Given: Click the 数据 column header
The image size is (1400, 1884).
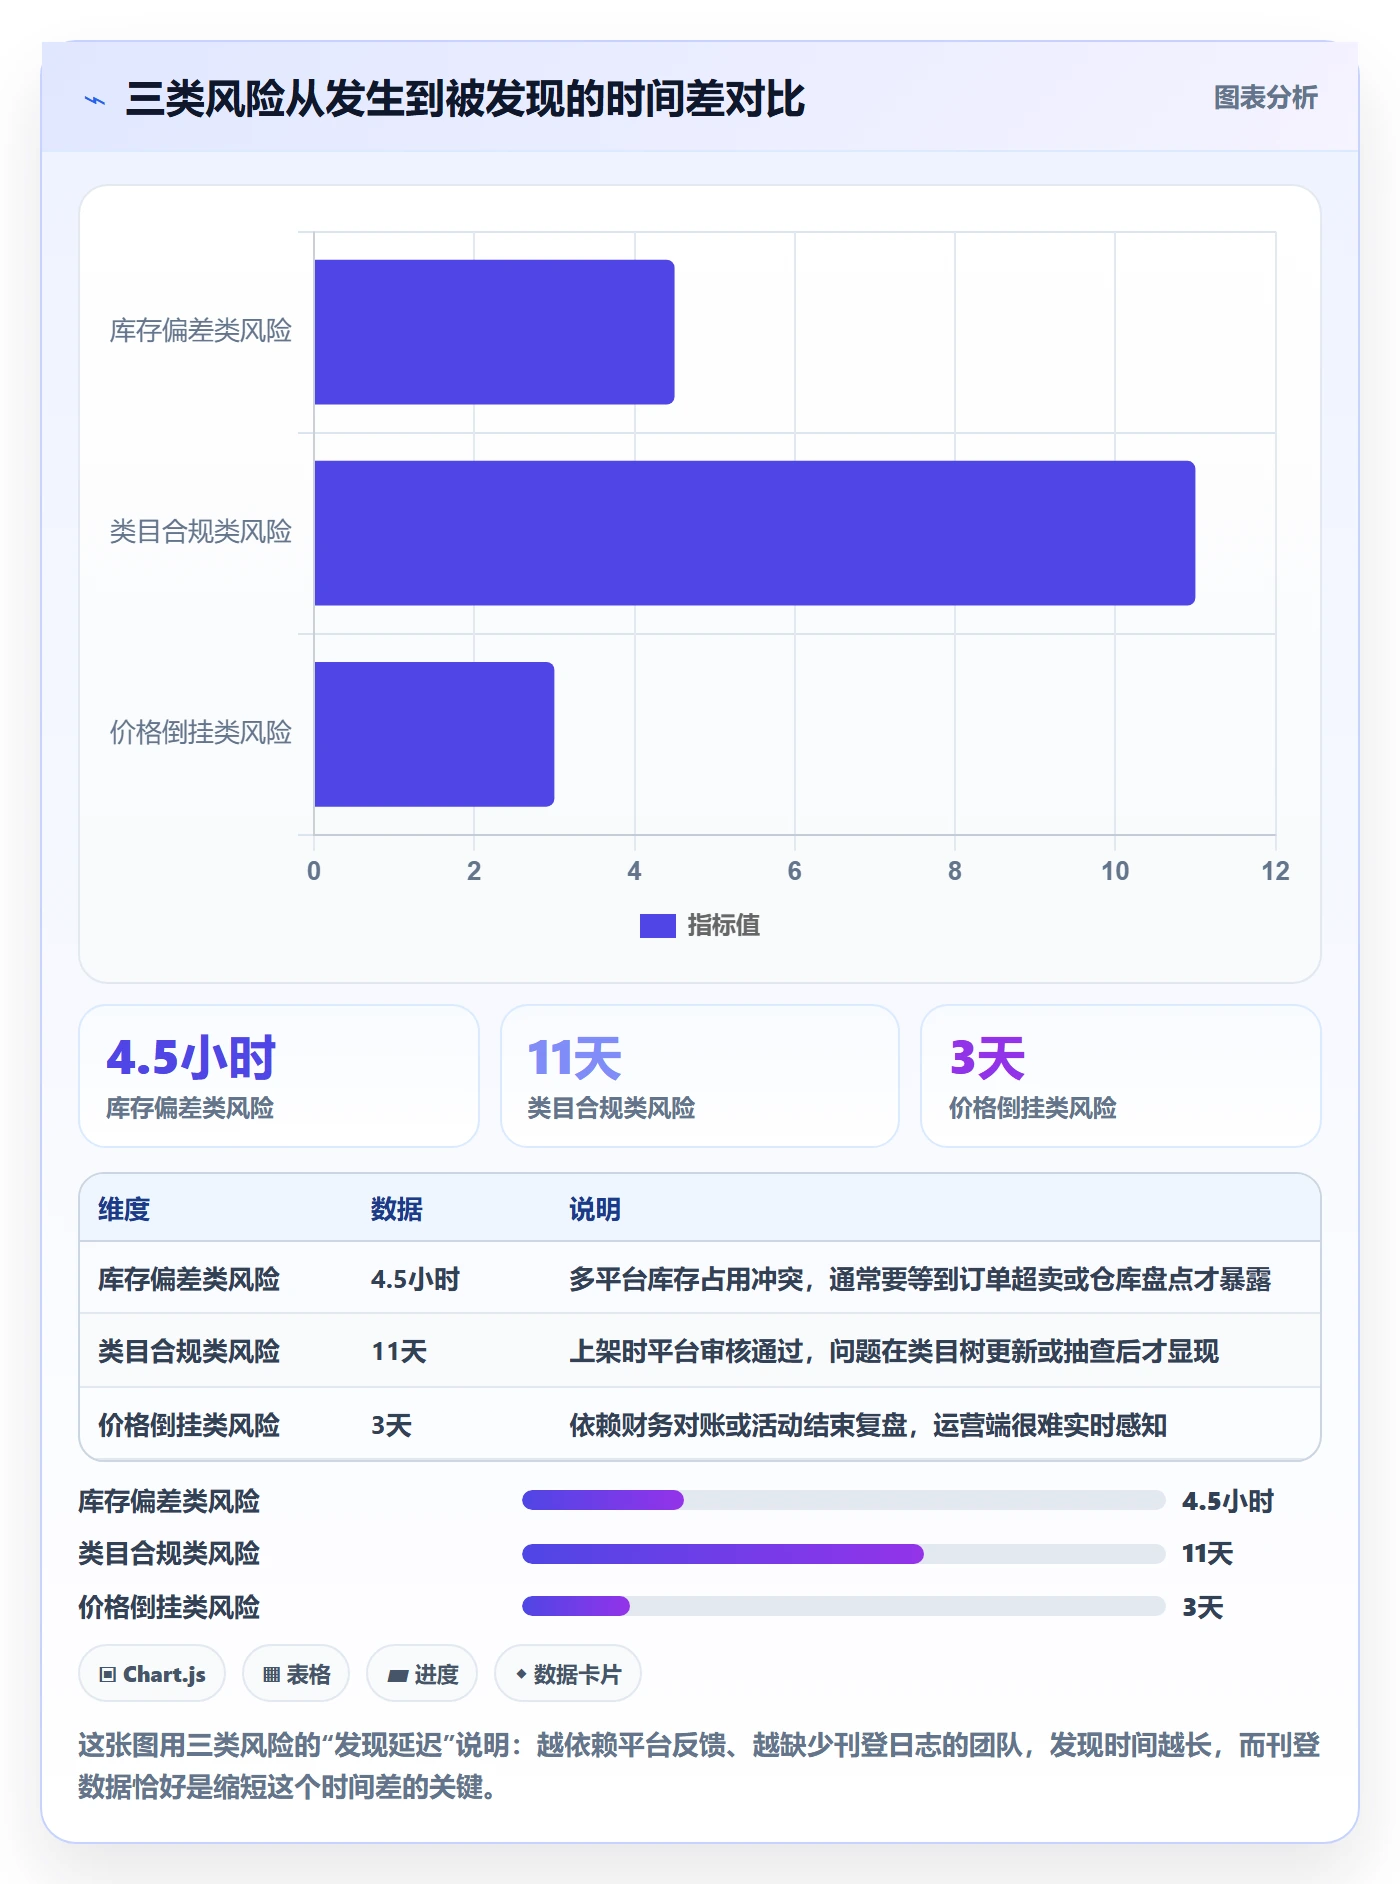Looking at the screenshot, I should click(397, 1209).
